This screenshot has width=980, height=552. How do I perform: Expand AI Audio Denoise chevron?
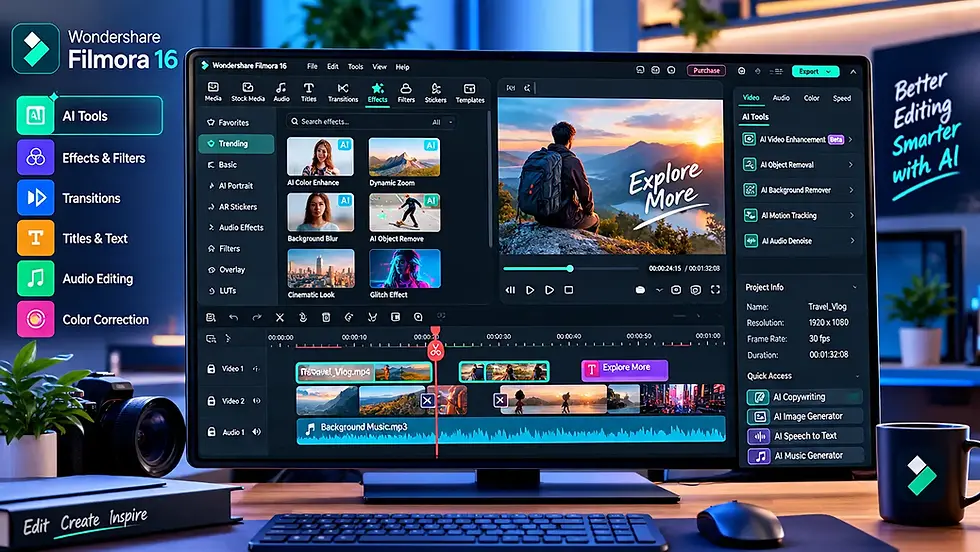point(852,241)
